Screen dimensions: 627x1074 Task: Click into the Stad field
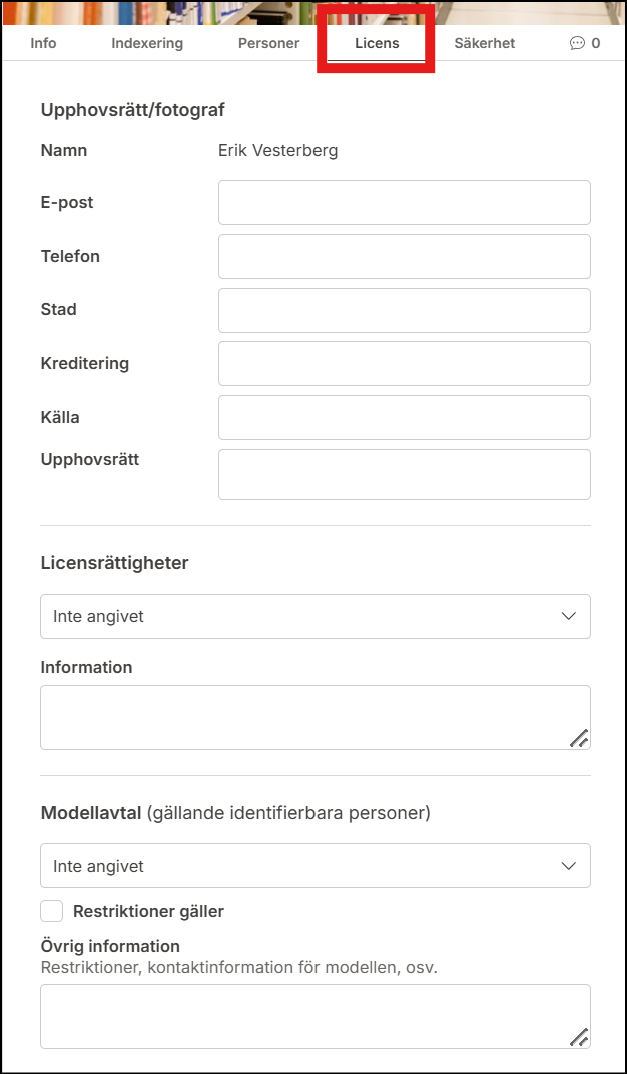(x=404, y=310)
